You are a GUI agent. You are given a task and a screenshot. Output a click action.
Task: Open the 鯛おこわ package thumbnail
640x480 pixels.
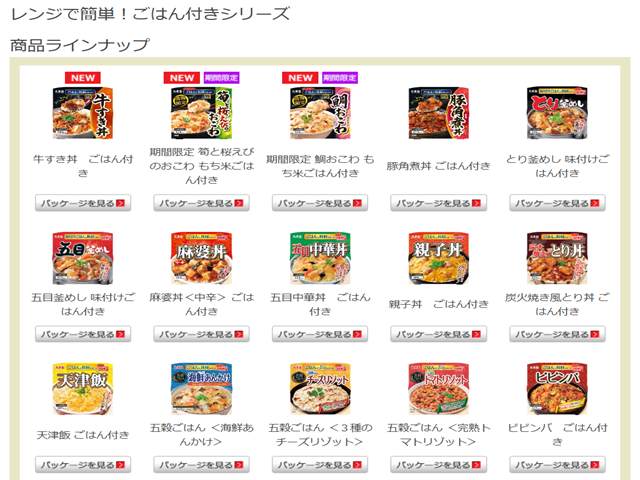[320, 113]
